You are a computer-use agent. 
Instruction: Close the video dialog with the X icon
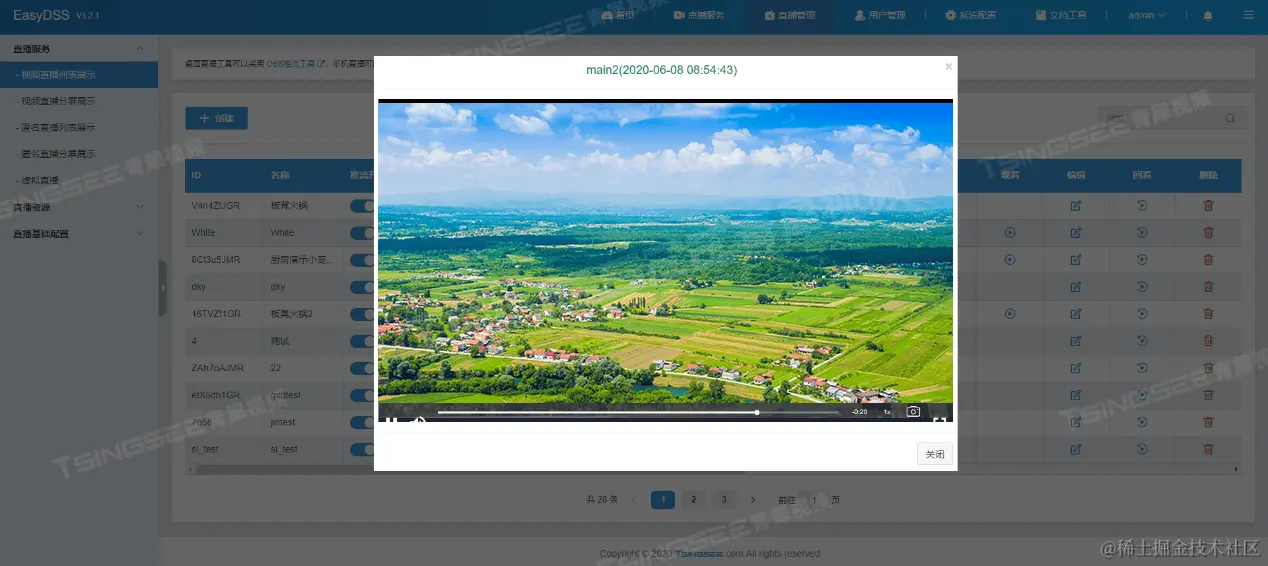(x=948, y=67)
